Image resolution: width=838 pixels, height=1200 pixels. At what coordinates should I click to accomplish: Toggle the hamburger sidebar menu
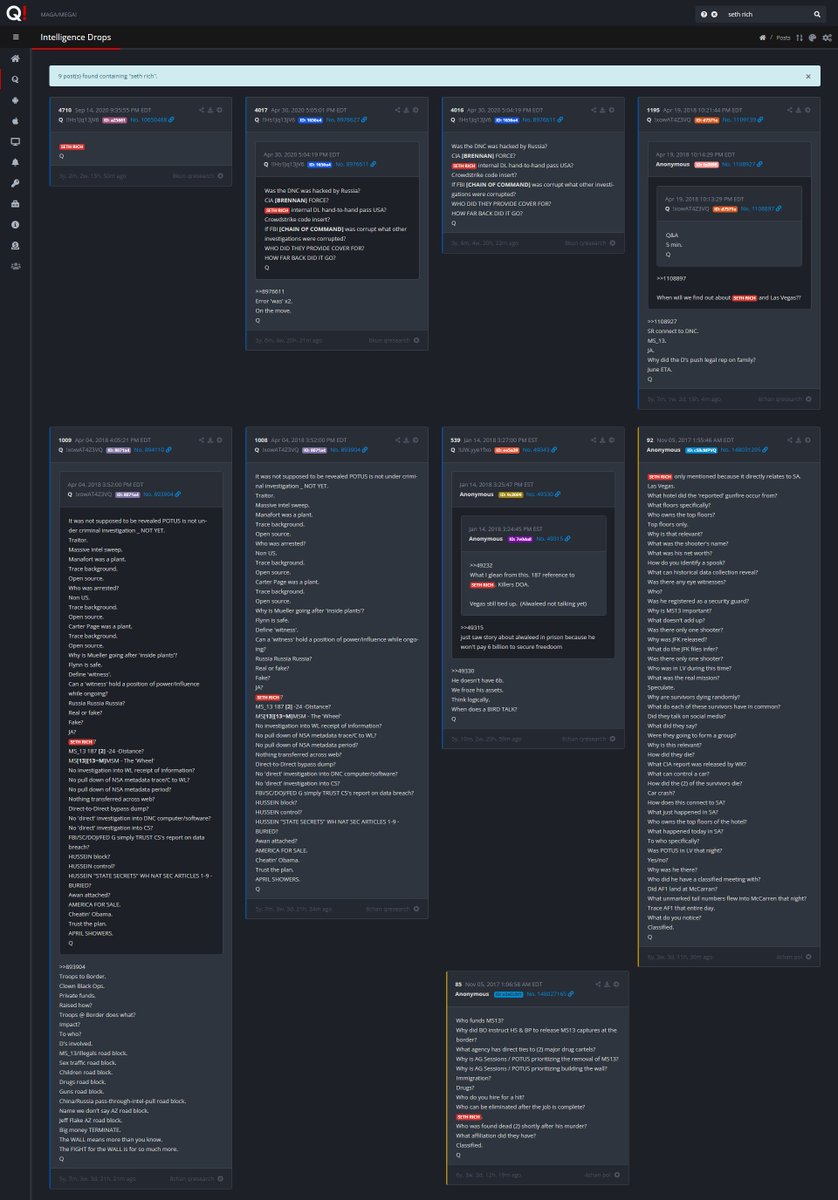coord(15,37)
